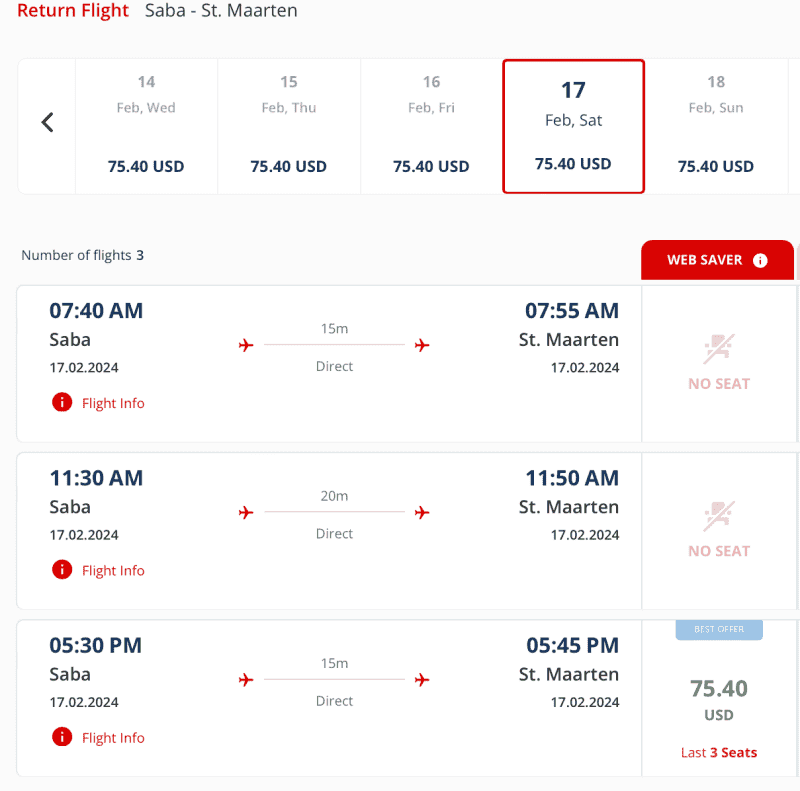Open Flight Info for 11:30 AM flight
Viewport: 800px width, 791px height.
[113, 571]
